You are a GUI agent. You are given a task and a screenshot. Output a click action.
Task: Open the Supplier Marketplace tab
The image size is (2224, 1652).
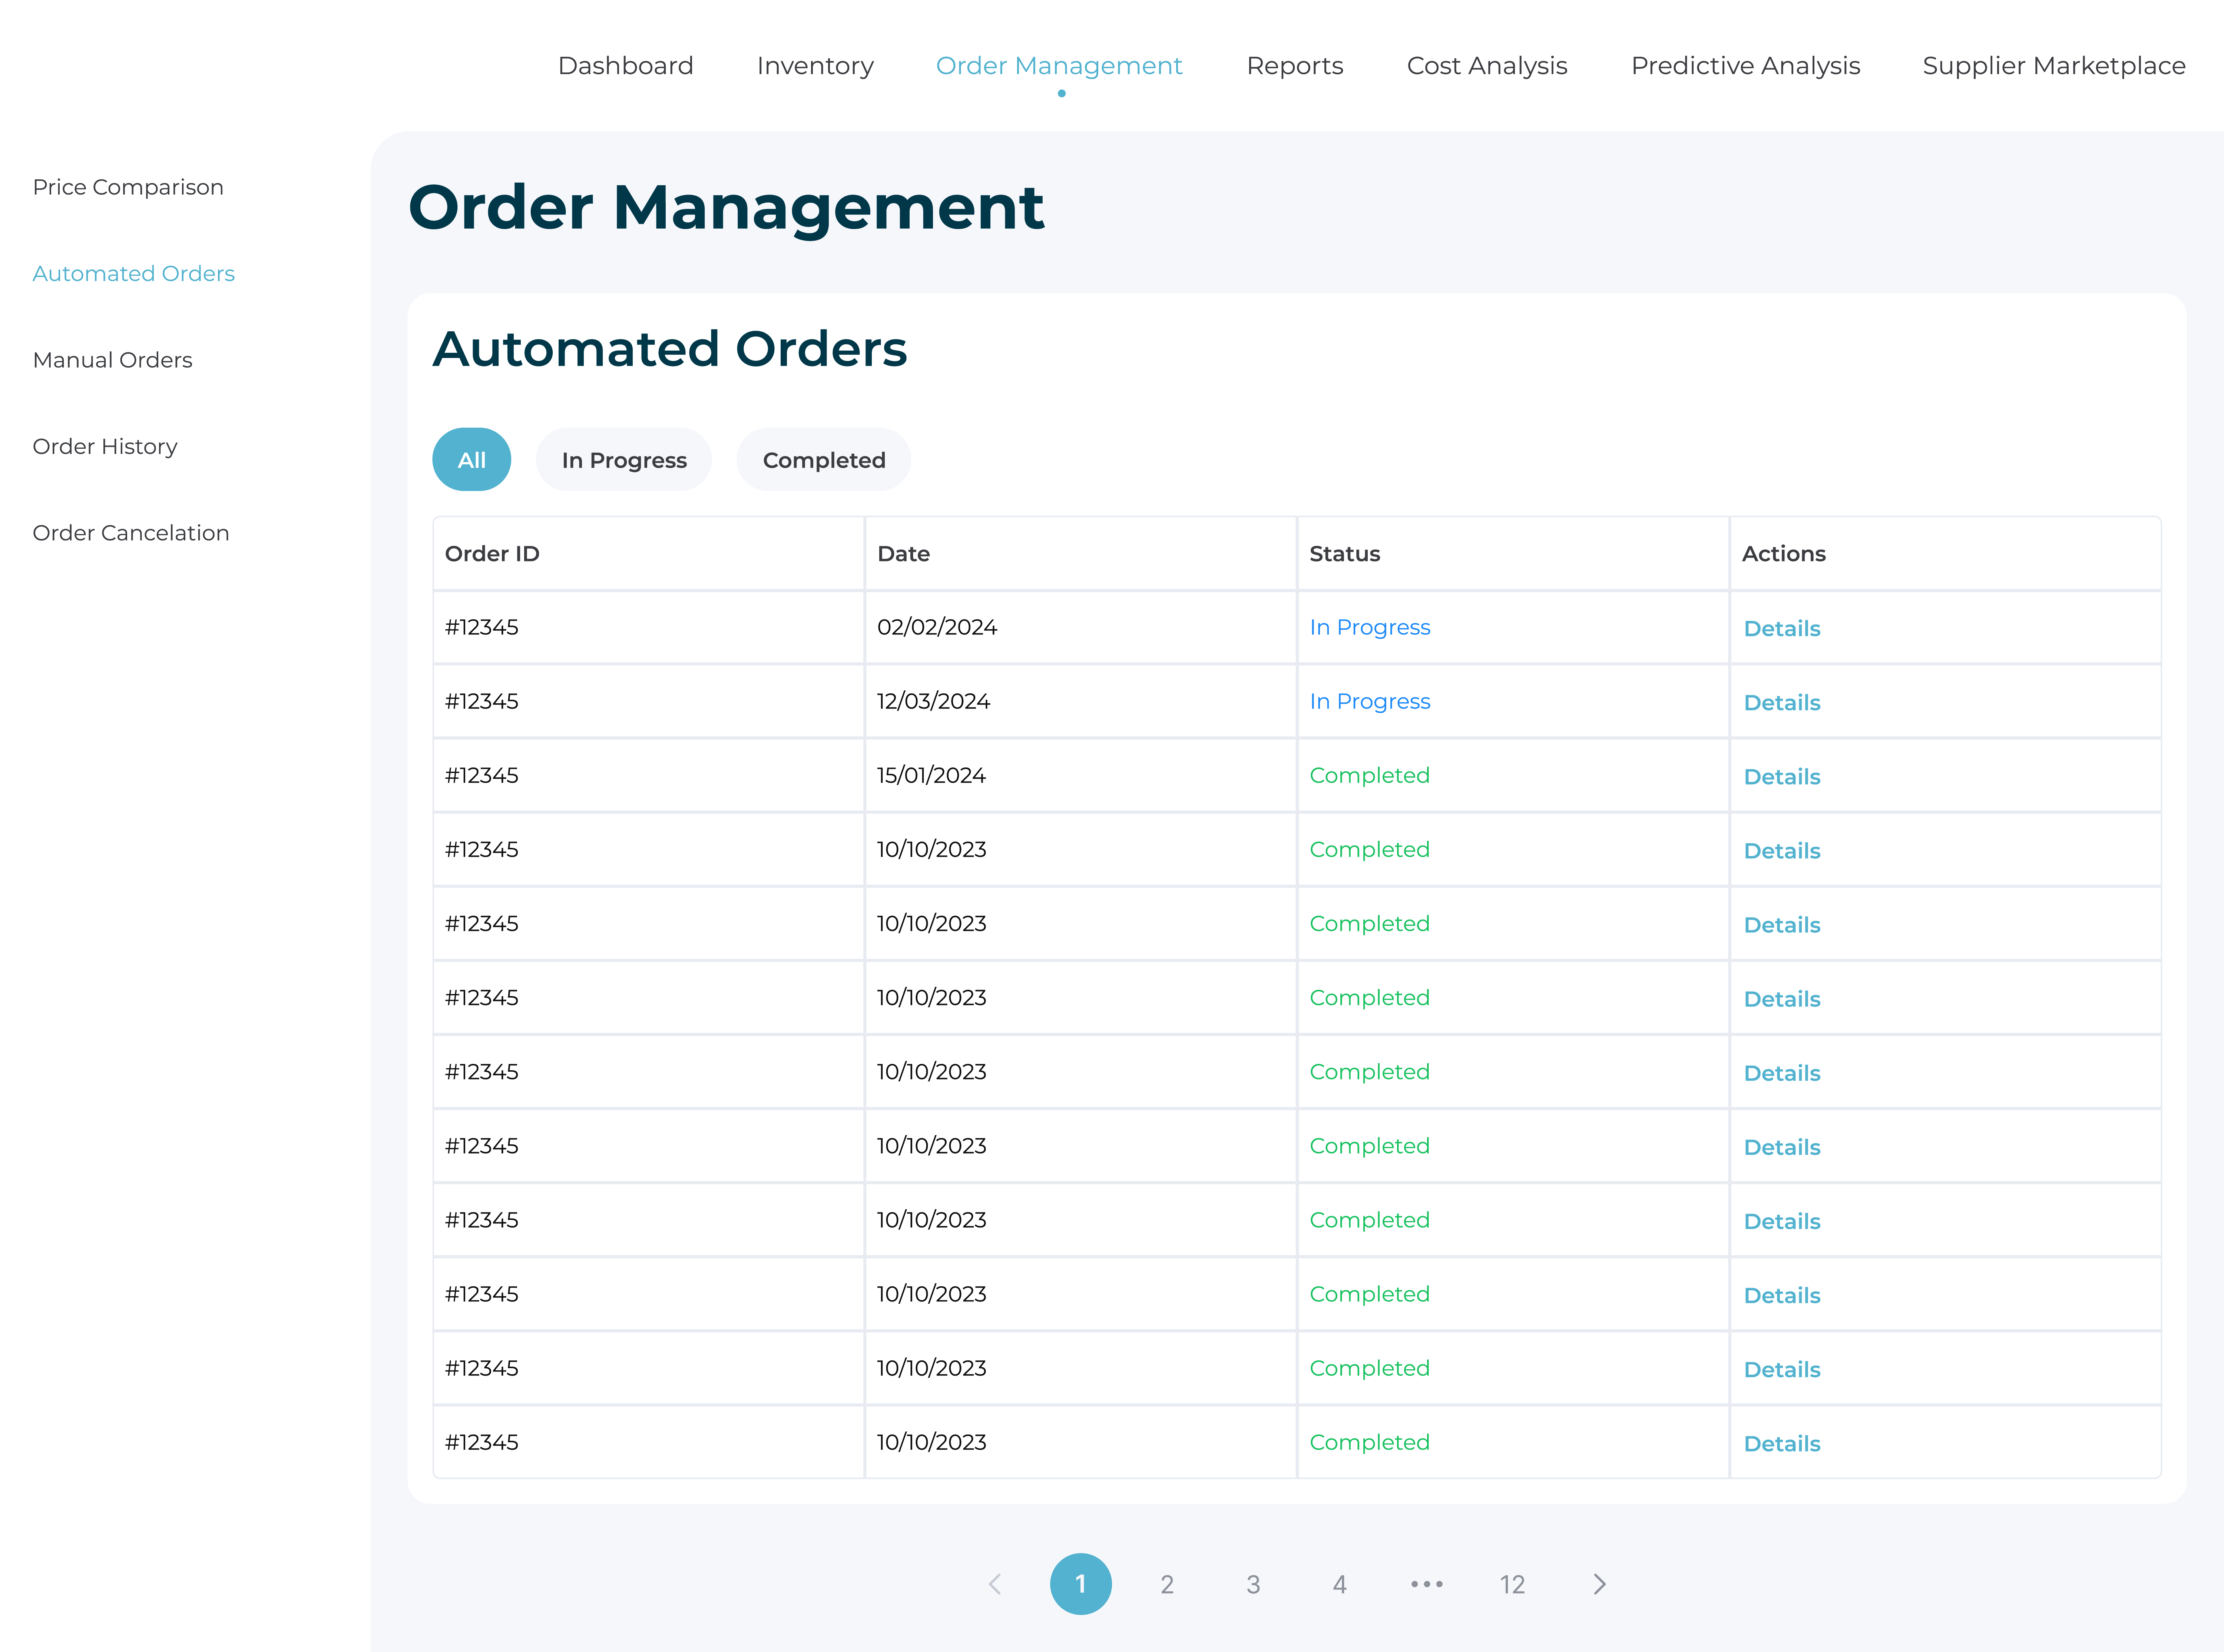click(2053, 66)
